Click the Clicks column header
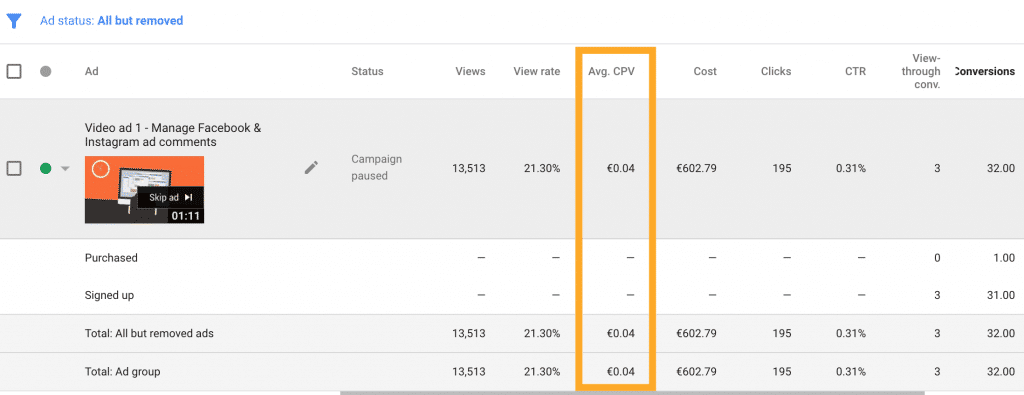1024x395 pixels. 776,71
